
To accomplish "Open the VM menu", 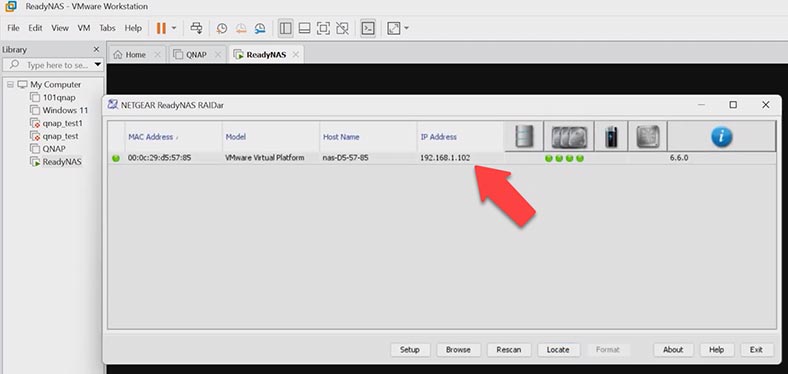I will 84,28.
